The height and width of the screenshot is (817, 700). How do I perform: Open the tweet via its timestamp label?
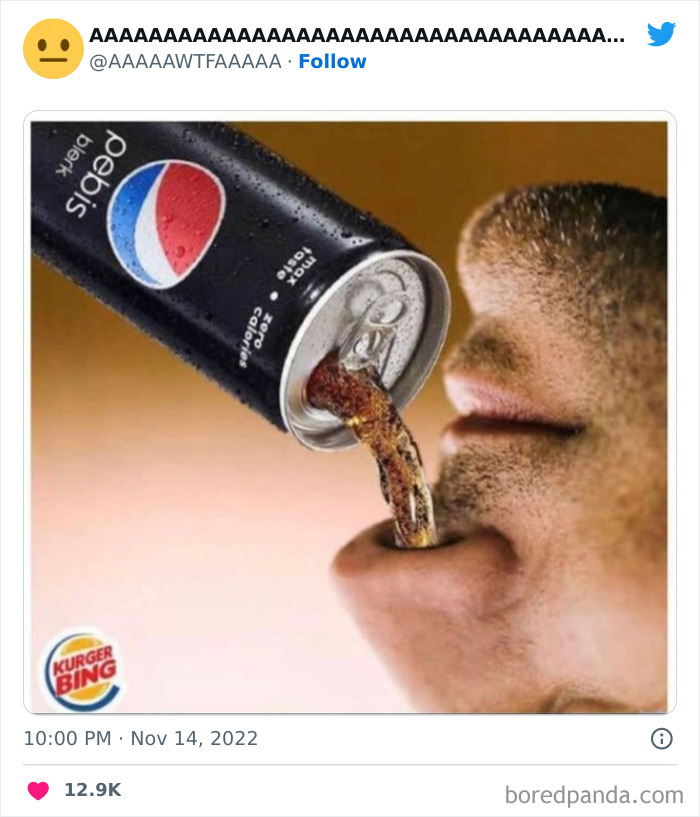point(138,739)
